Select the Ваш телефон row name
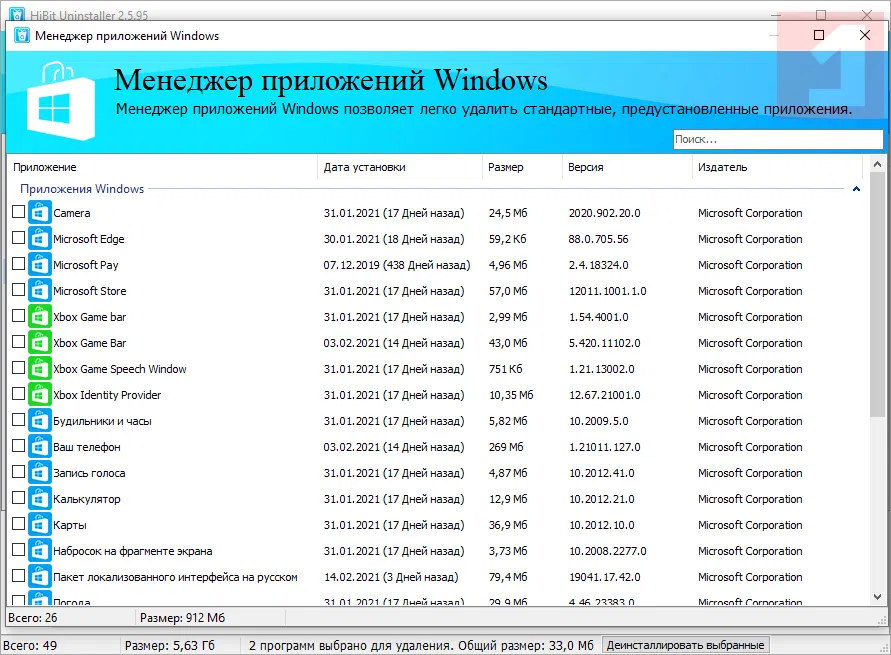Image resolution: width=891 pixels, height=655 pixels. tap(87, 447)
